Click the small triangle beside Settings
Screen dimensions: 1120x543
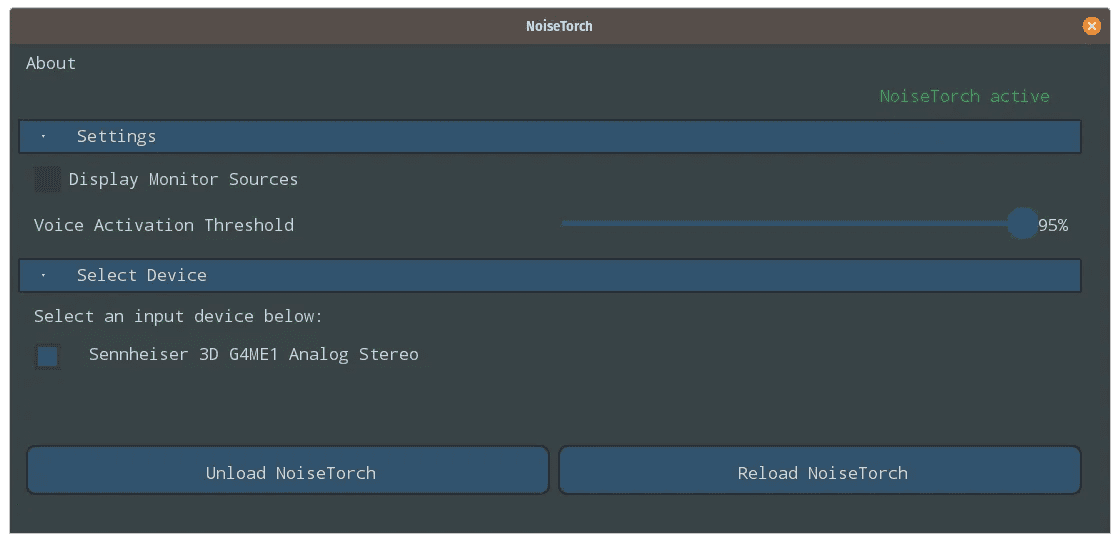pos(44,136)
